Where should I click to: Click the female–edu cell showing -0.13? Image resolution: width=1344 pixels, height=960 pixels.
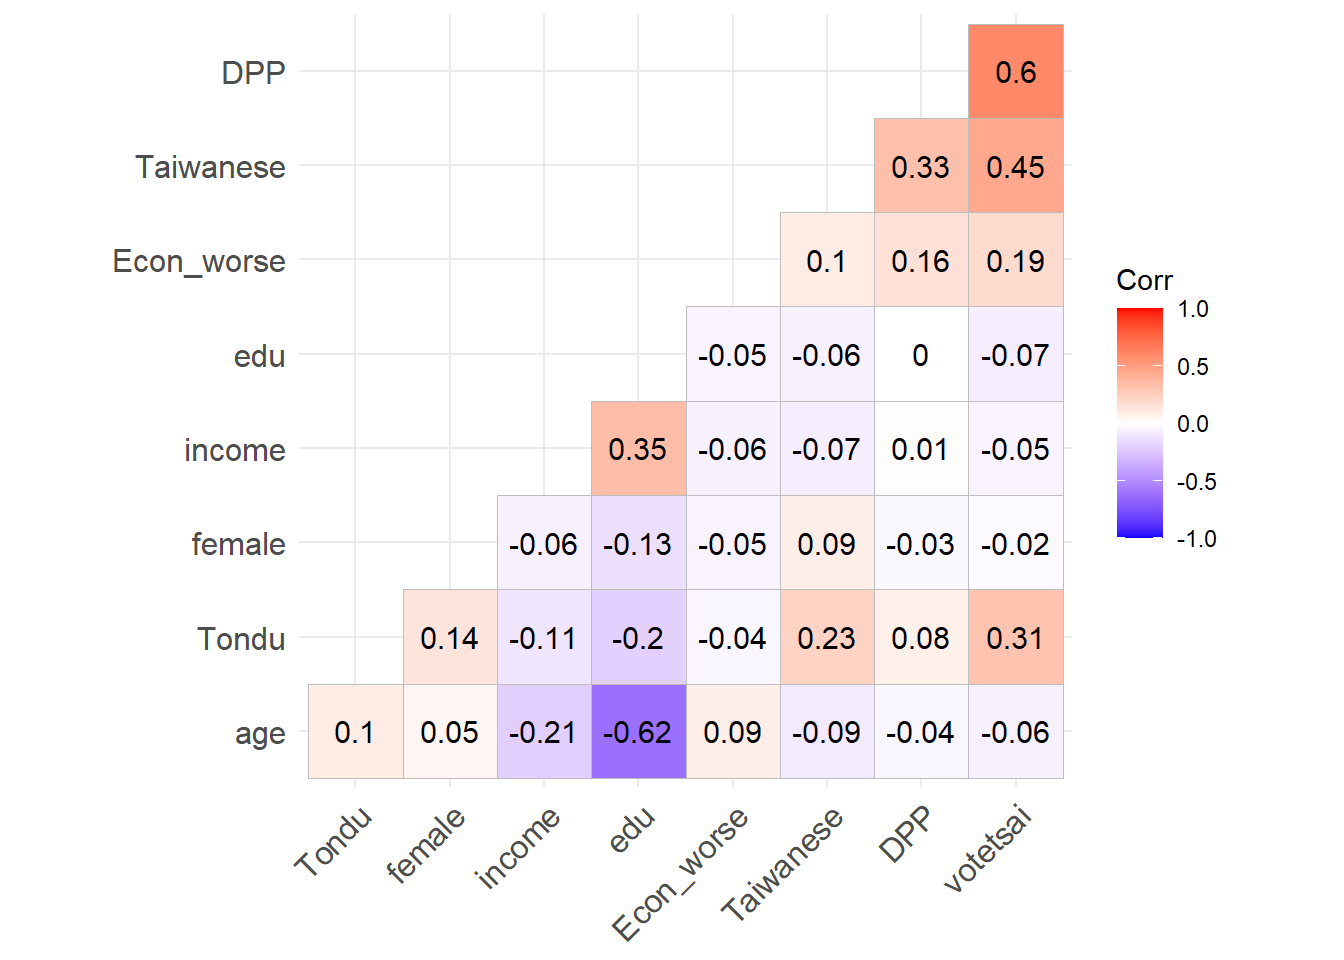tap(638, 544)
